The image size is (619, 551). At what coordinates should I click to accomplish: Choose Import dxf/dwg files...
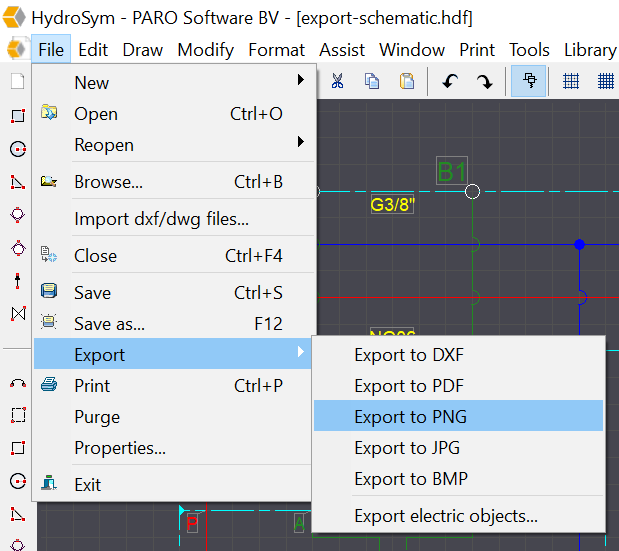click(x=173, y=219)
